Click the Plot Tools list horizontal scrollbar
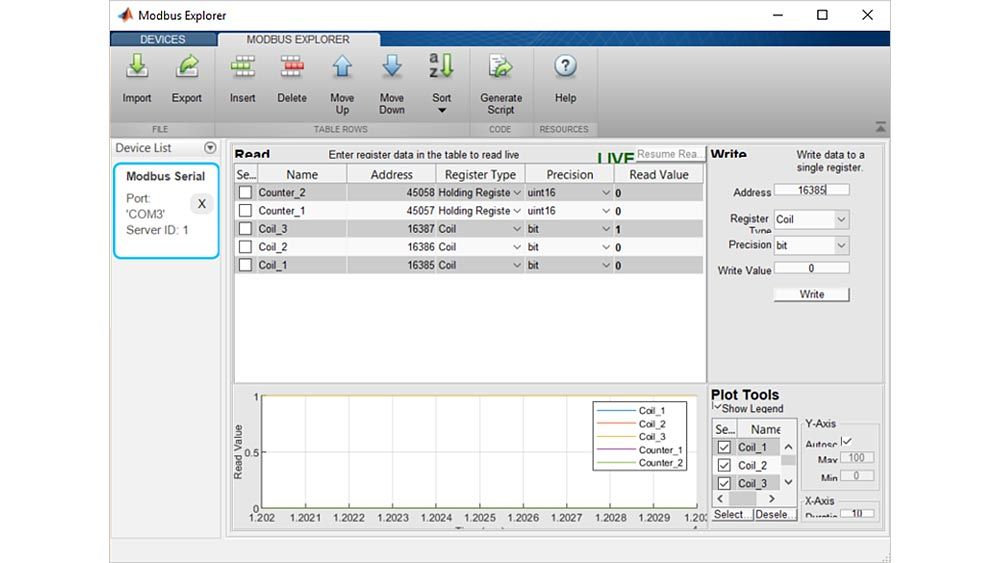Viewport: 1000px width, 563px height. coord(747,498)
